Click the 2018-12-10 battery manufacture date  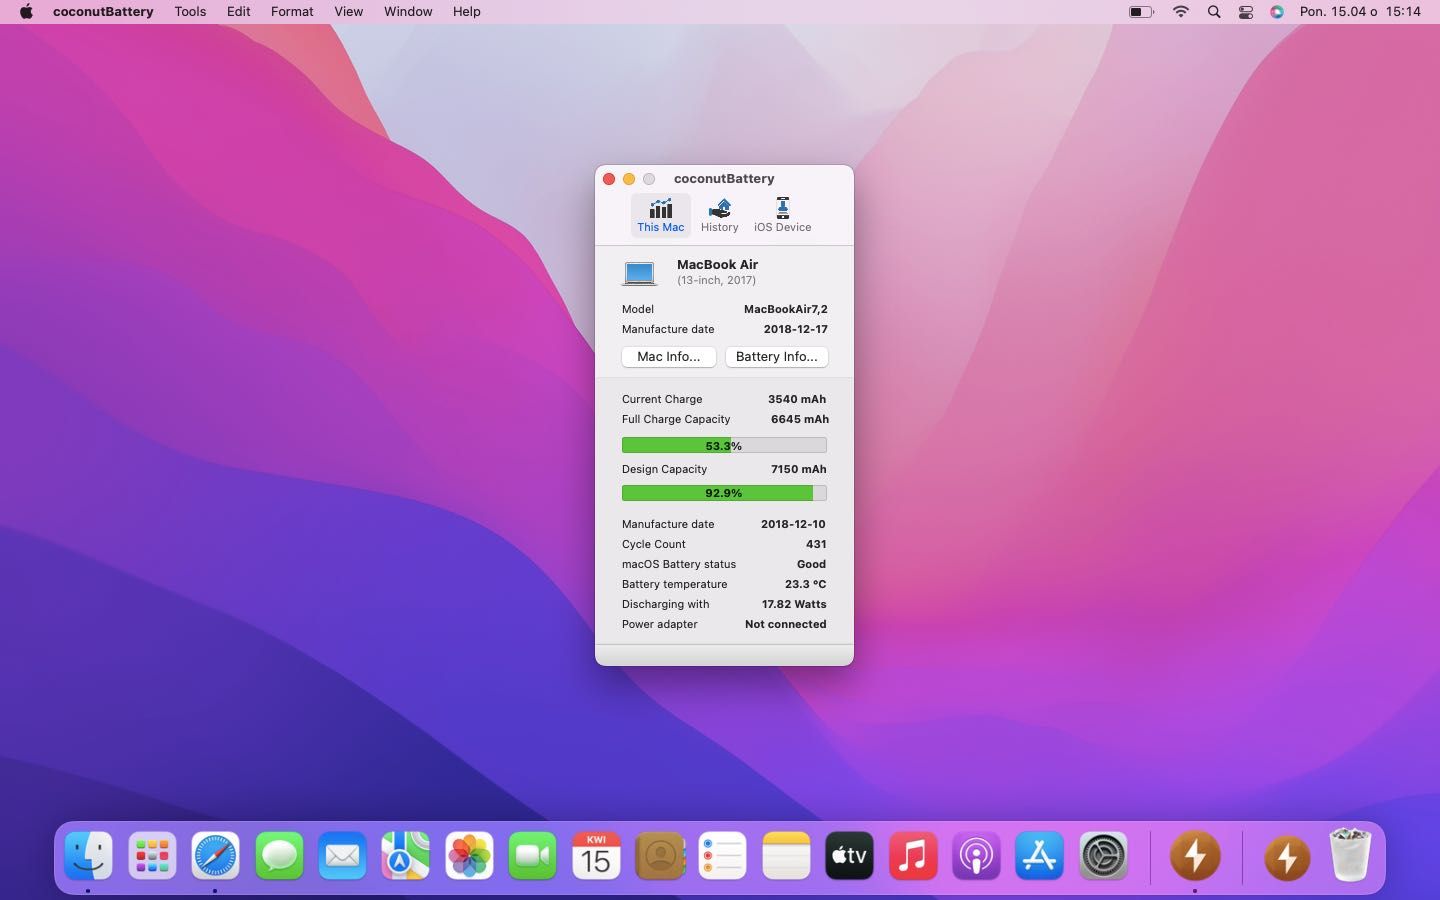pyautogui.click(x=793, y=524)
